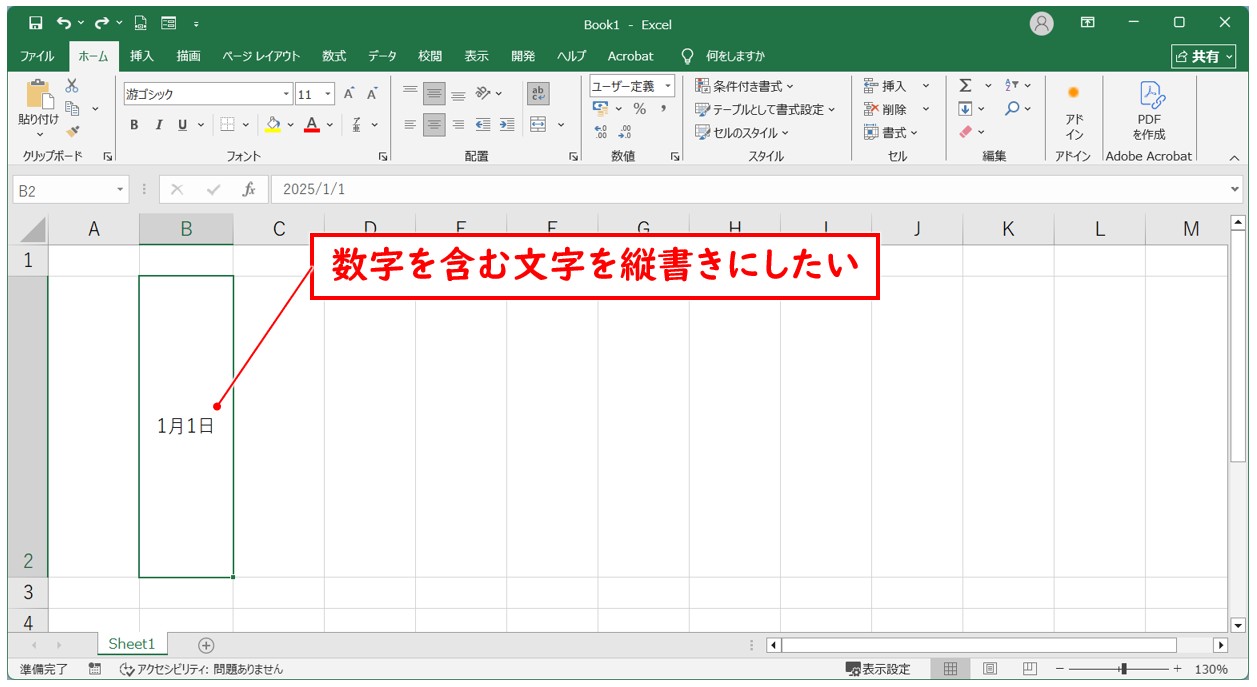
Task: Click アクセシビリティ: 問題ありません status
Action: pos(201,669)
